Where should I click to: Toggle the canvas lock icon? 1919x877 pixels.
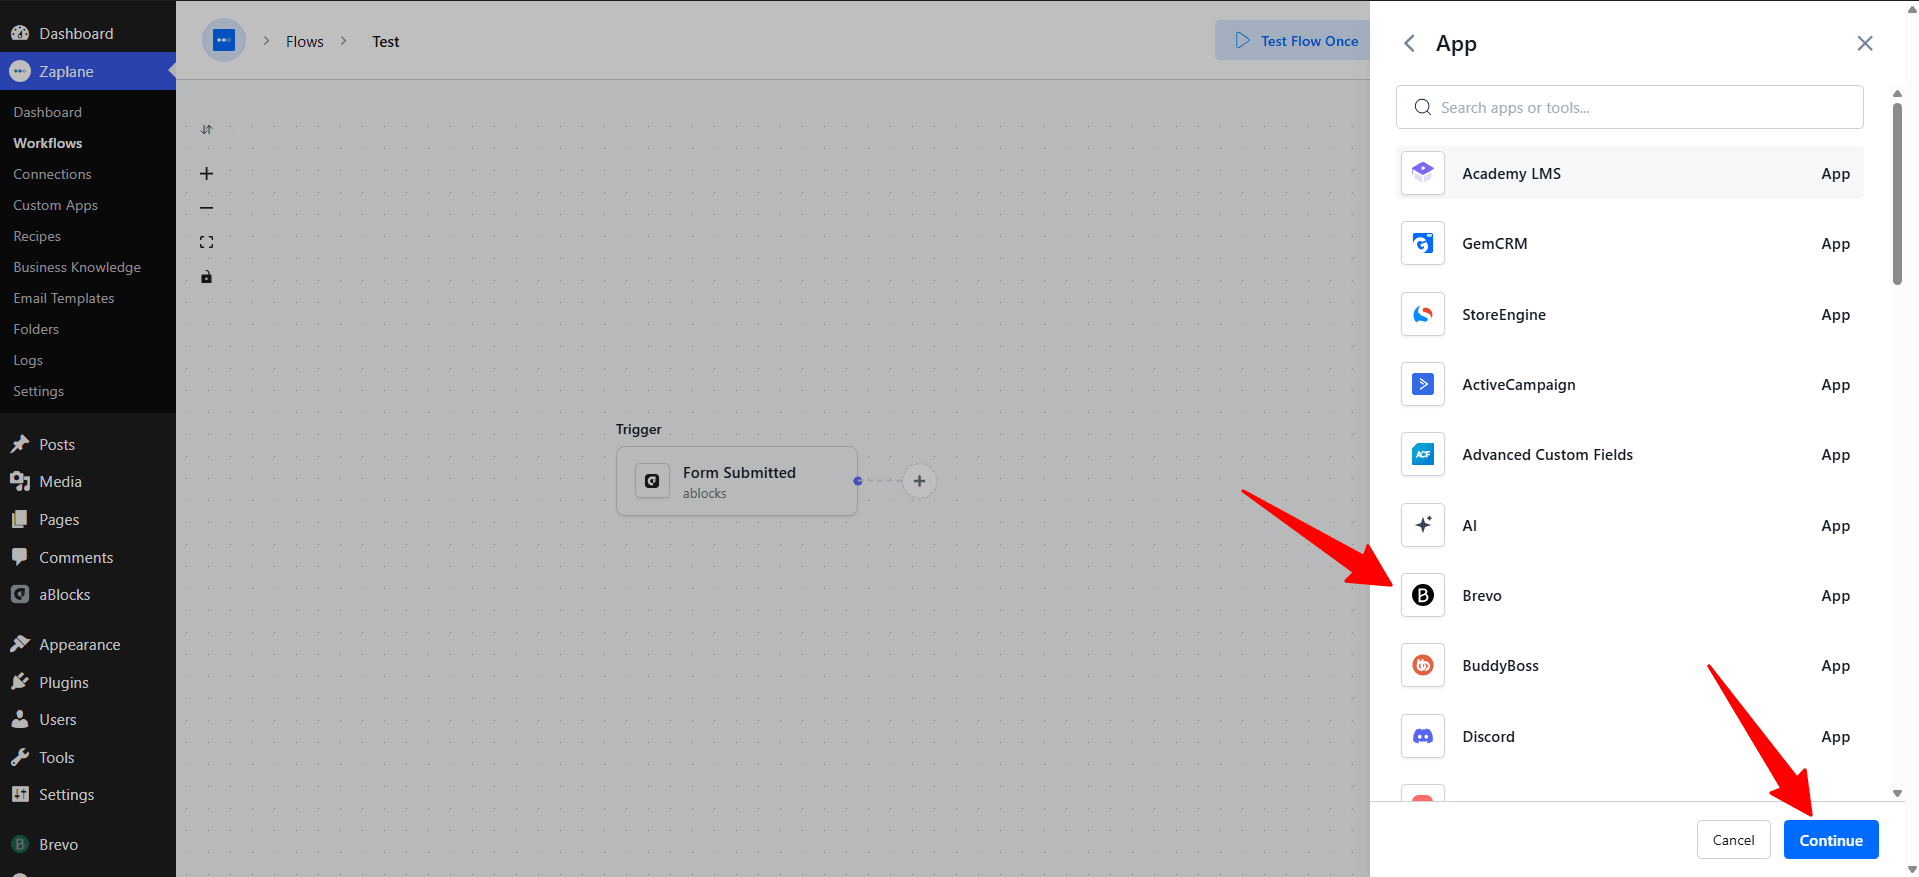click(207, 277)
